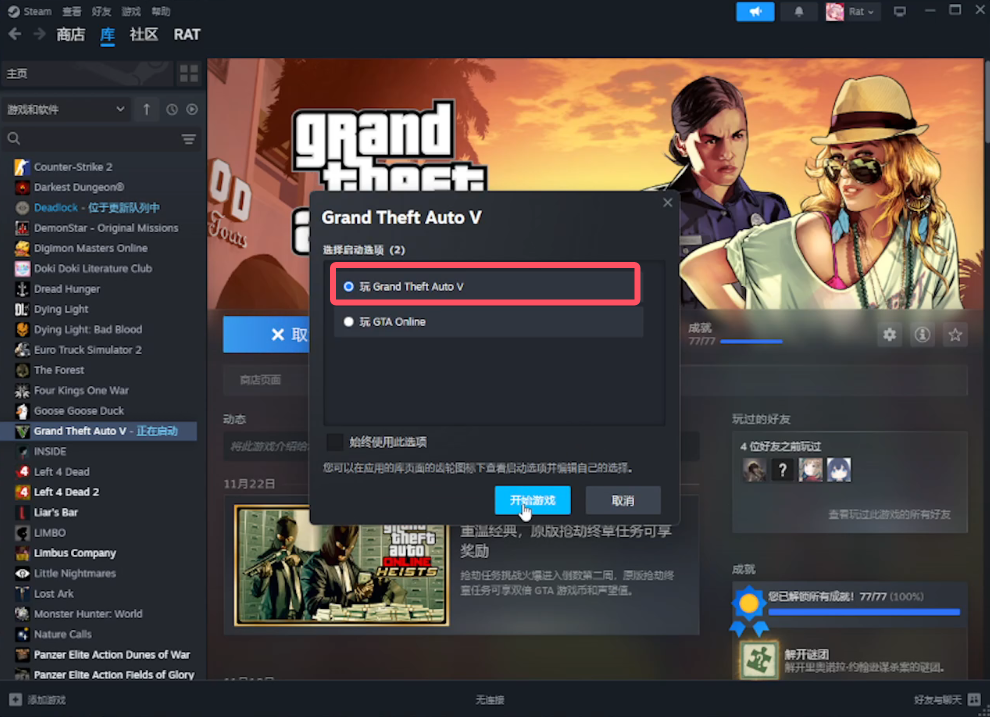Expand the 游戏和软件 dropdown
Screen dimensions: 990x717
[x=66, y=110]
